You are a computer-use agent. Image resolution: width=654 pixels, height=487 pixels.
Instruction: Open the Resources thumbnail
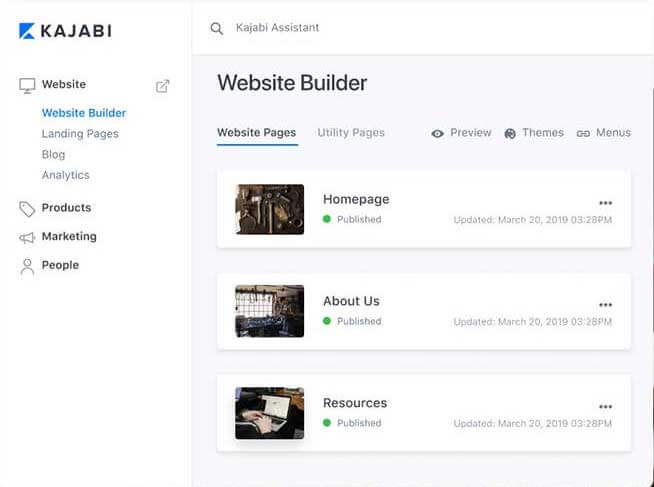(269, 413)
